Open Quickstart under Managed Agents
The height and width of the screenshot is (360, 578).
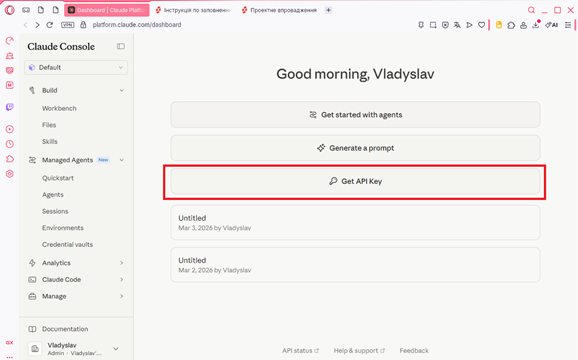(58, 178)
